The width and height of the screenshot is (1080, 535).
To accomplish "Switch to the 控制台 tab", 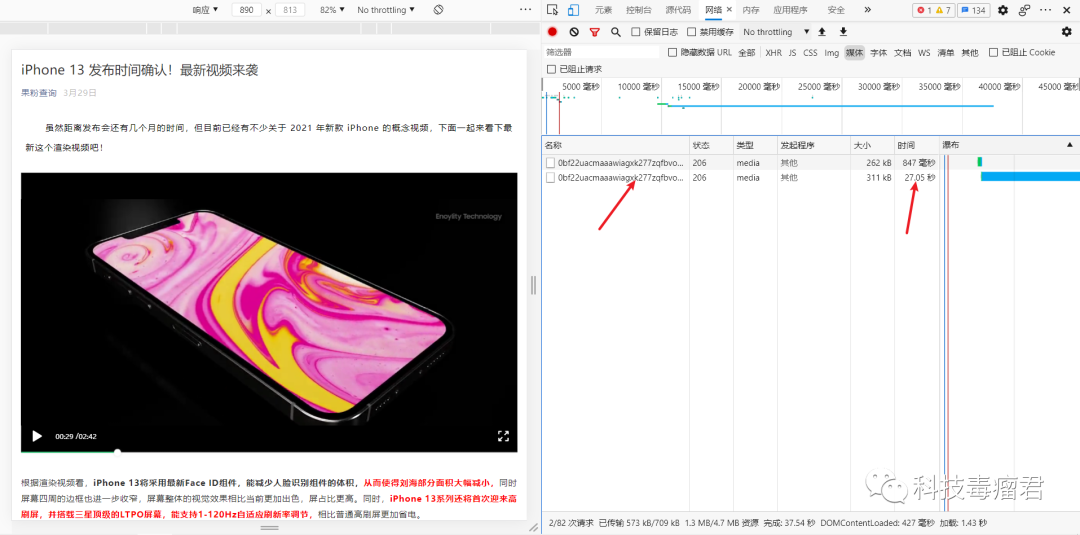I will coord(638,10).
